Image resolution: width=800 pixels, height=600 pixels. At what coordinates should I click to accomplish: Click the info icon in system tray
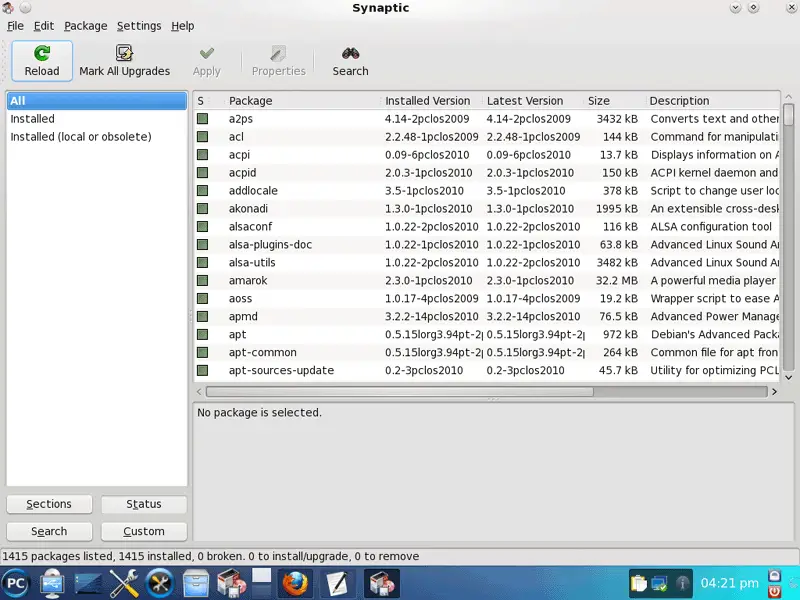tap(682, 583)
